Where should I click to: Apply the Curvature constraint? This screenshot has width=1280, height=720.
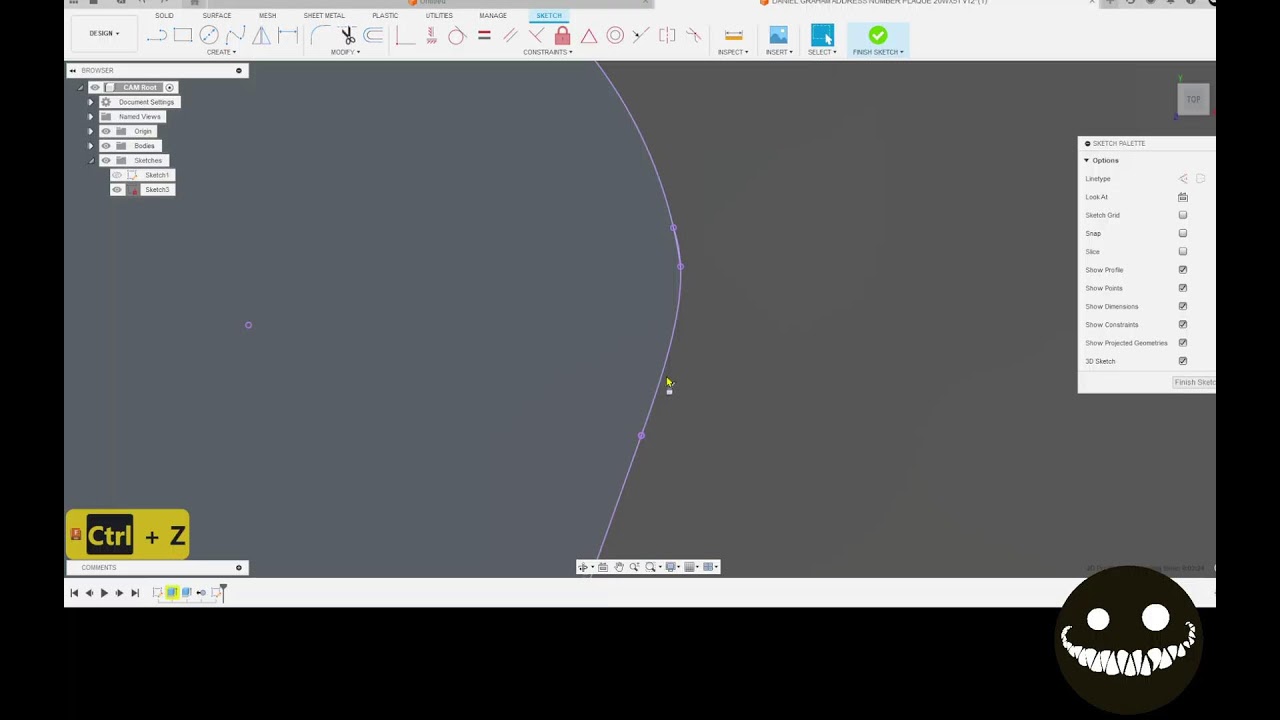tap(693, 36)
